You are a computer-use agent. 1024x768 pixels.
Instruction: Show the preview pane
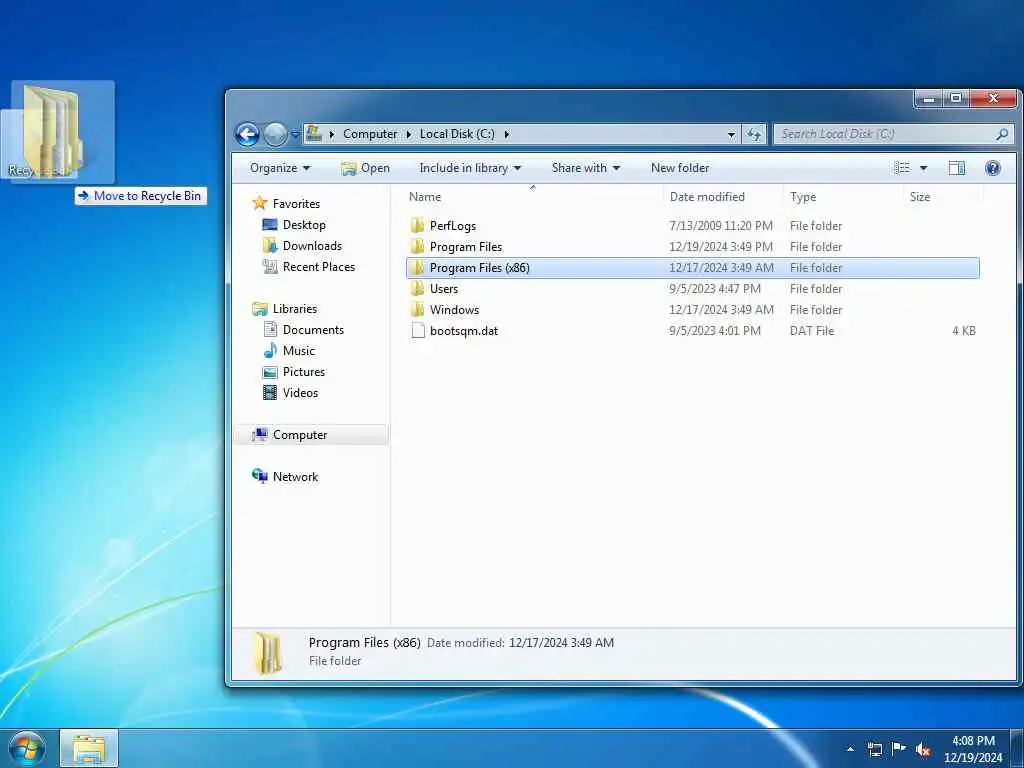(957, 168)
